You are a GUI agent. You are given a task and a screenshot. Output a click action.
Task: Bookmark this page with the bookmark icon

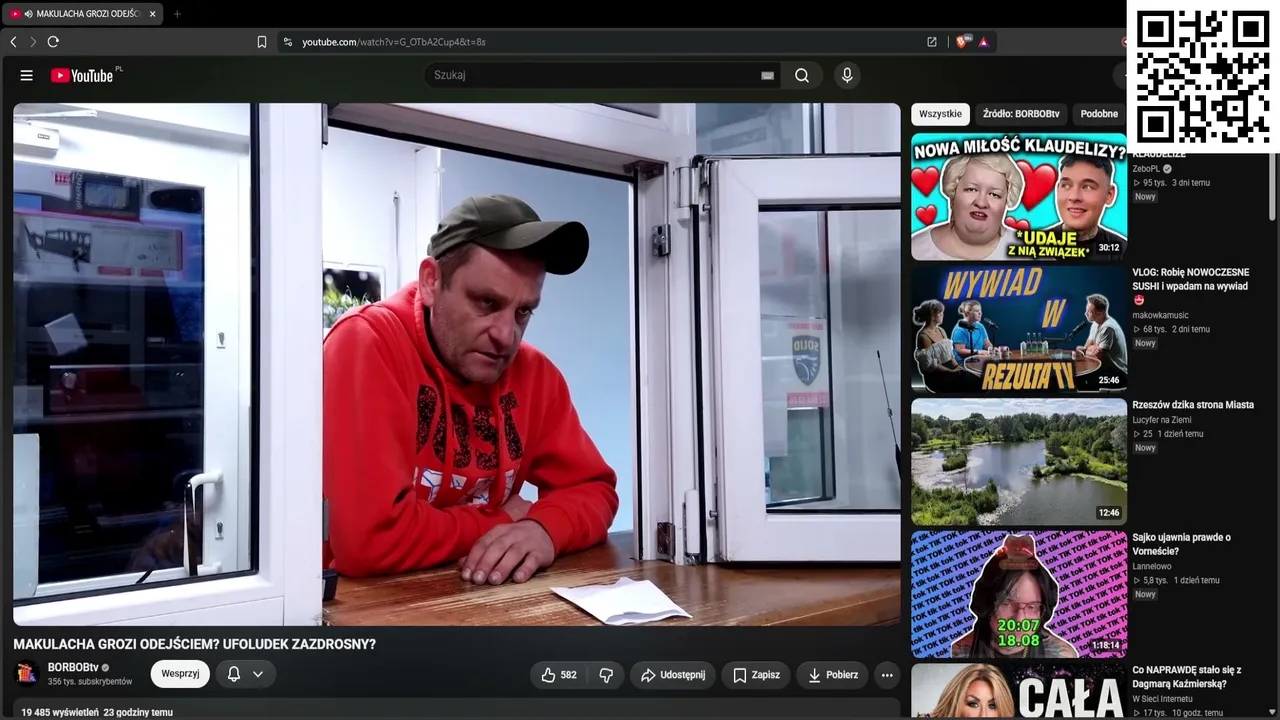point(262,42)
